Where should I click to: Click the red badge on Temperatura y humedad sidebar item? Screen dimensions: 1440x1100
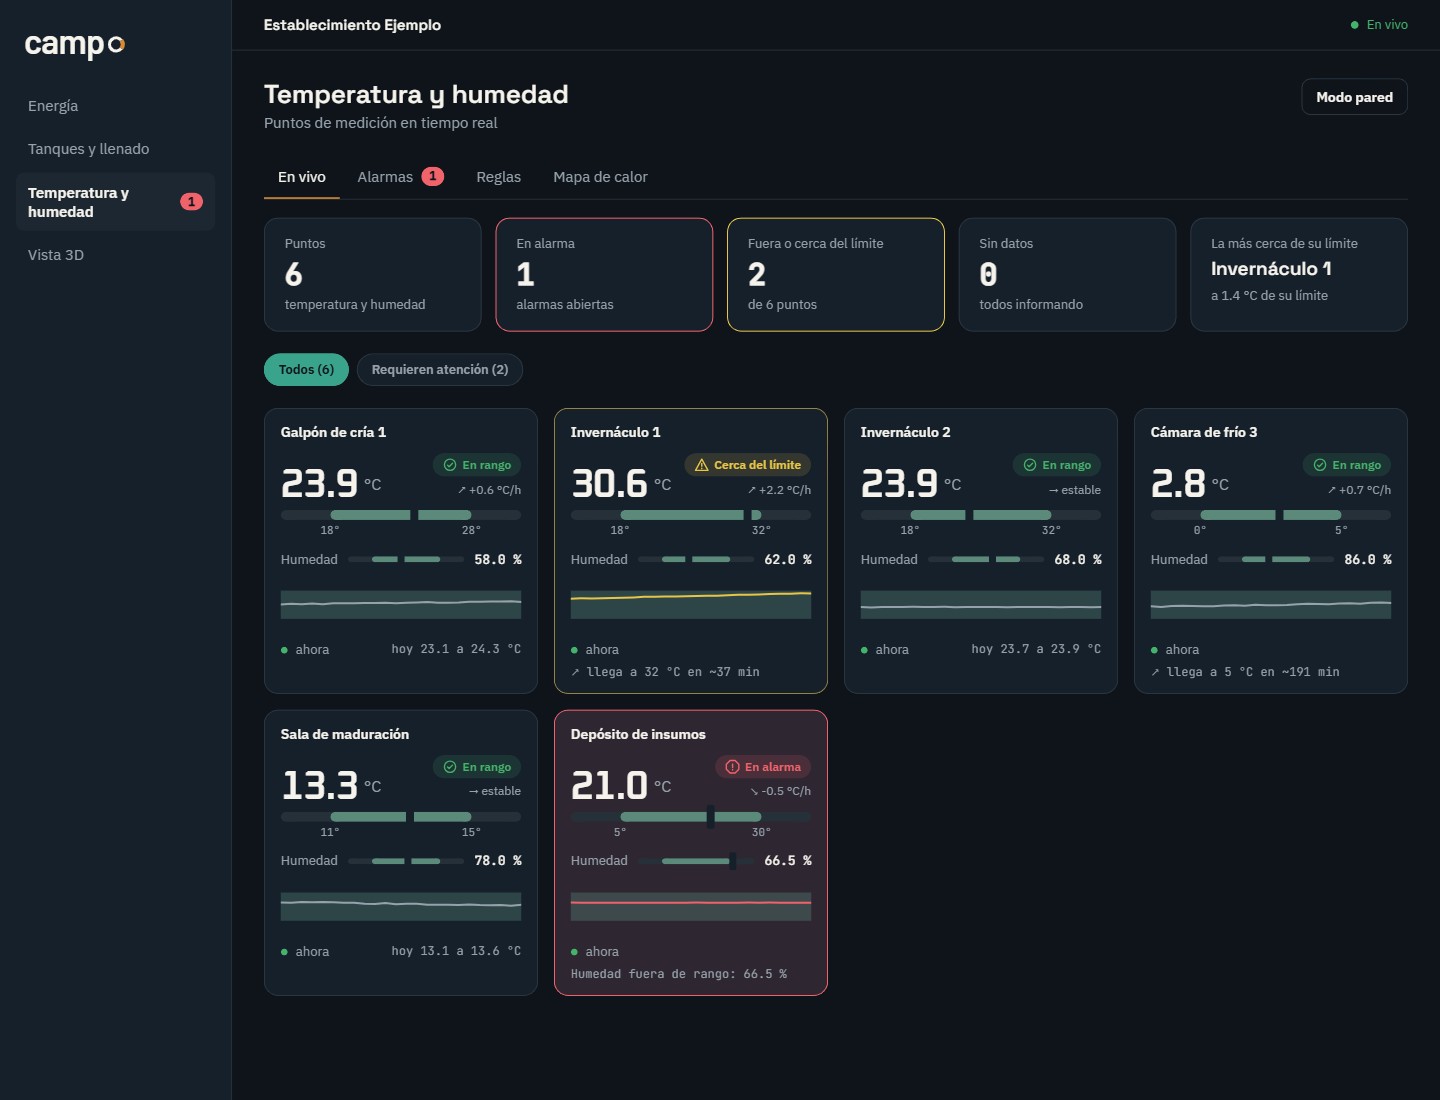[x=191, y=202]
